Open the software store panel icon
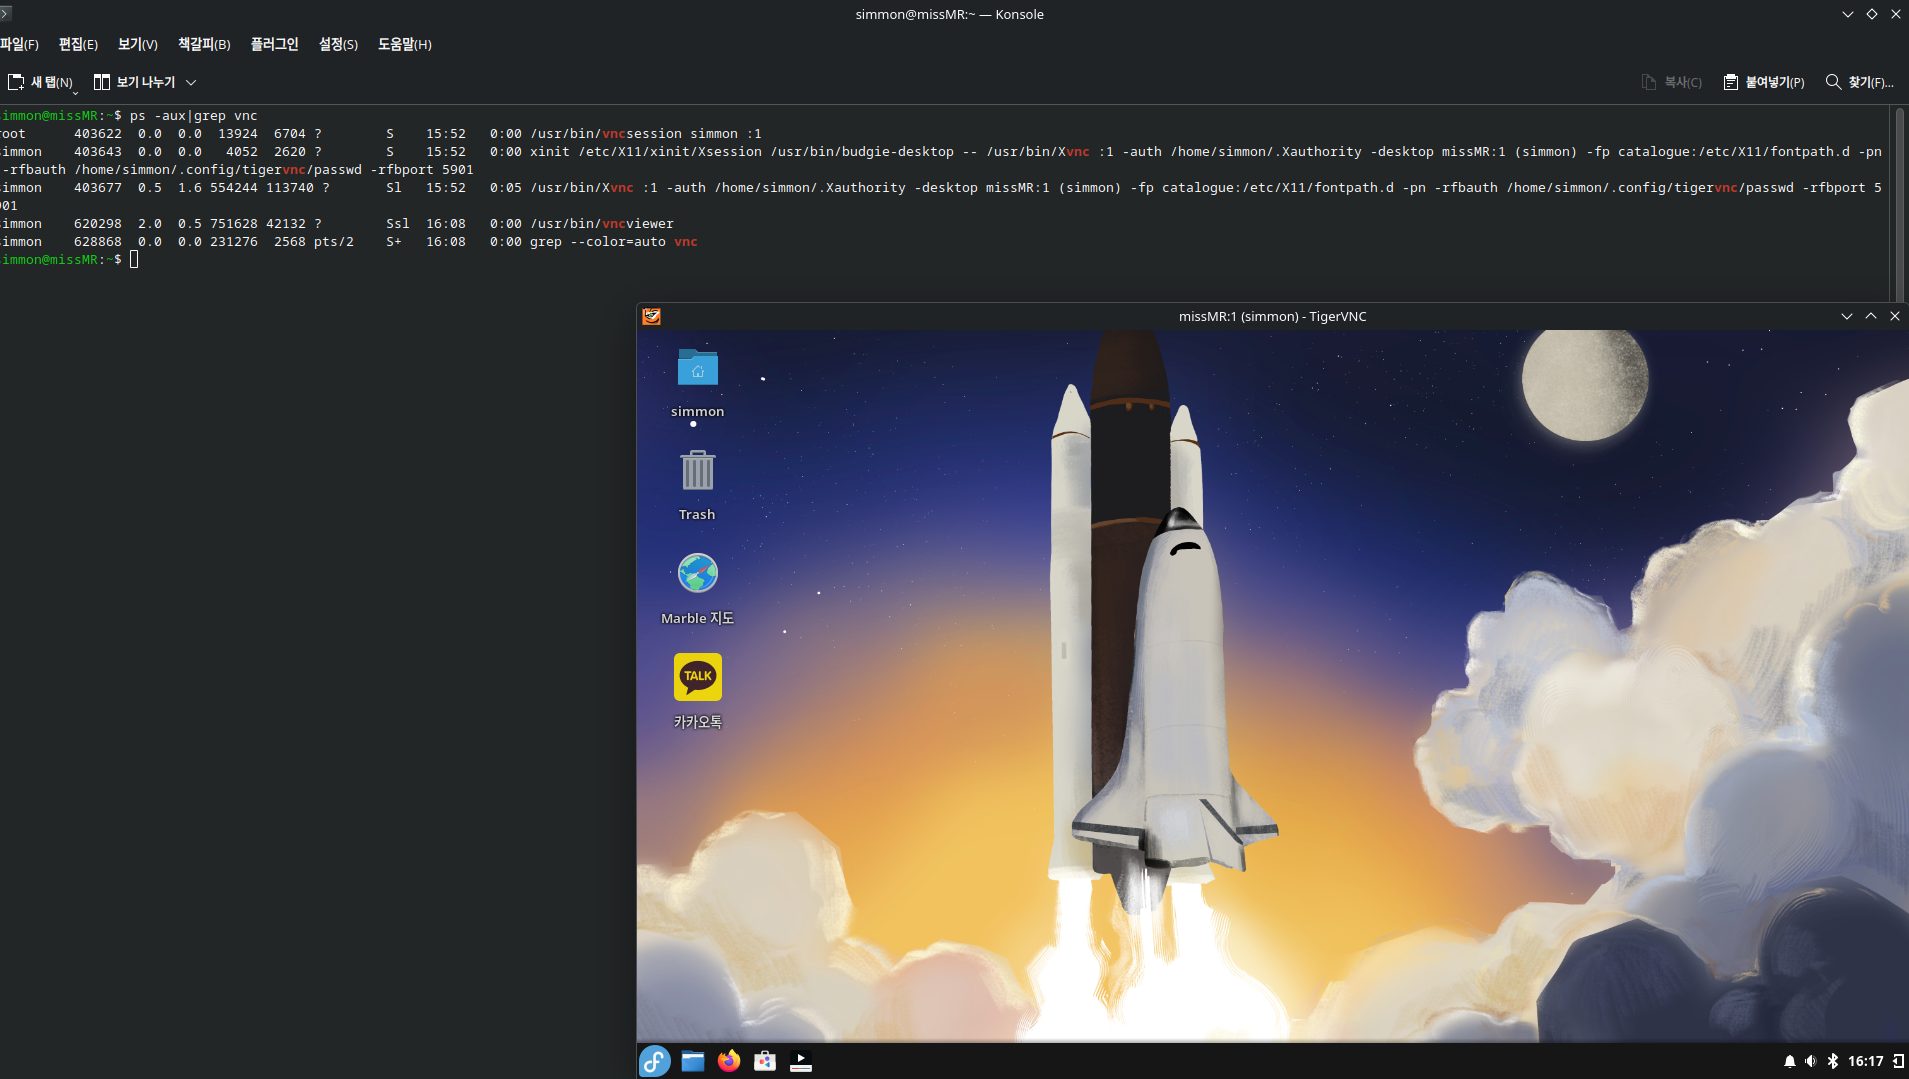The image size is (1909, 1079). tap(765, 1061)
